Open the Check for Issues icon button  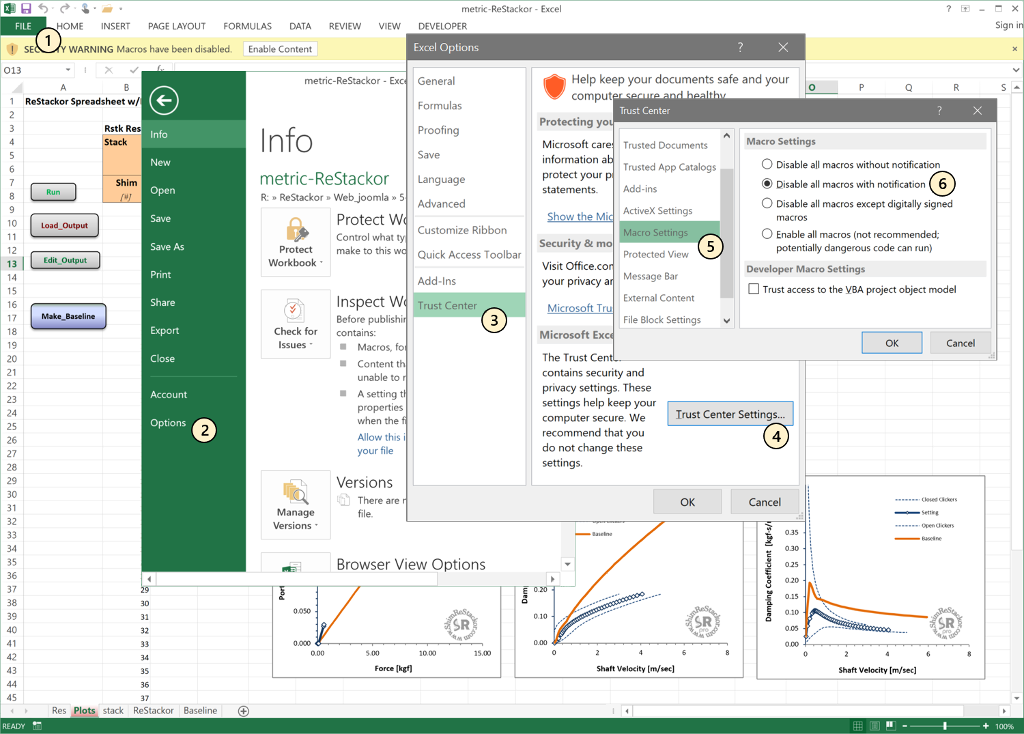(295, 324)
